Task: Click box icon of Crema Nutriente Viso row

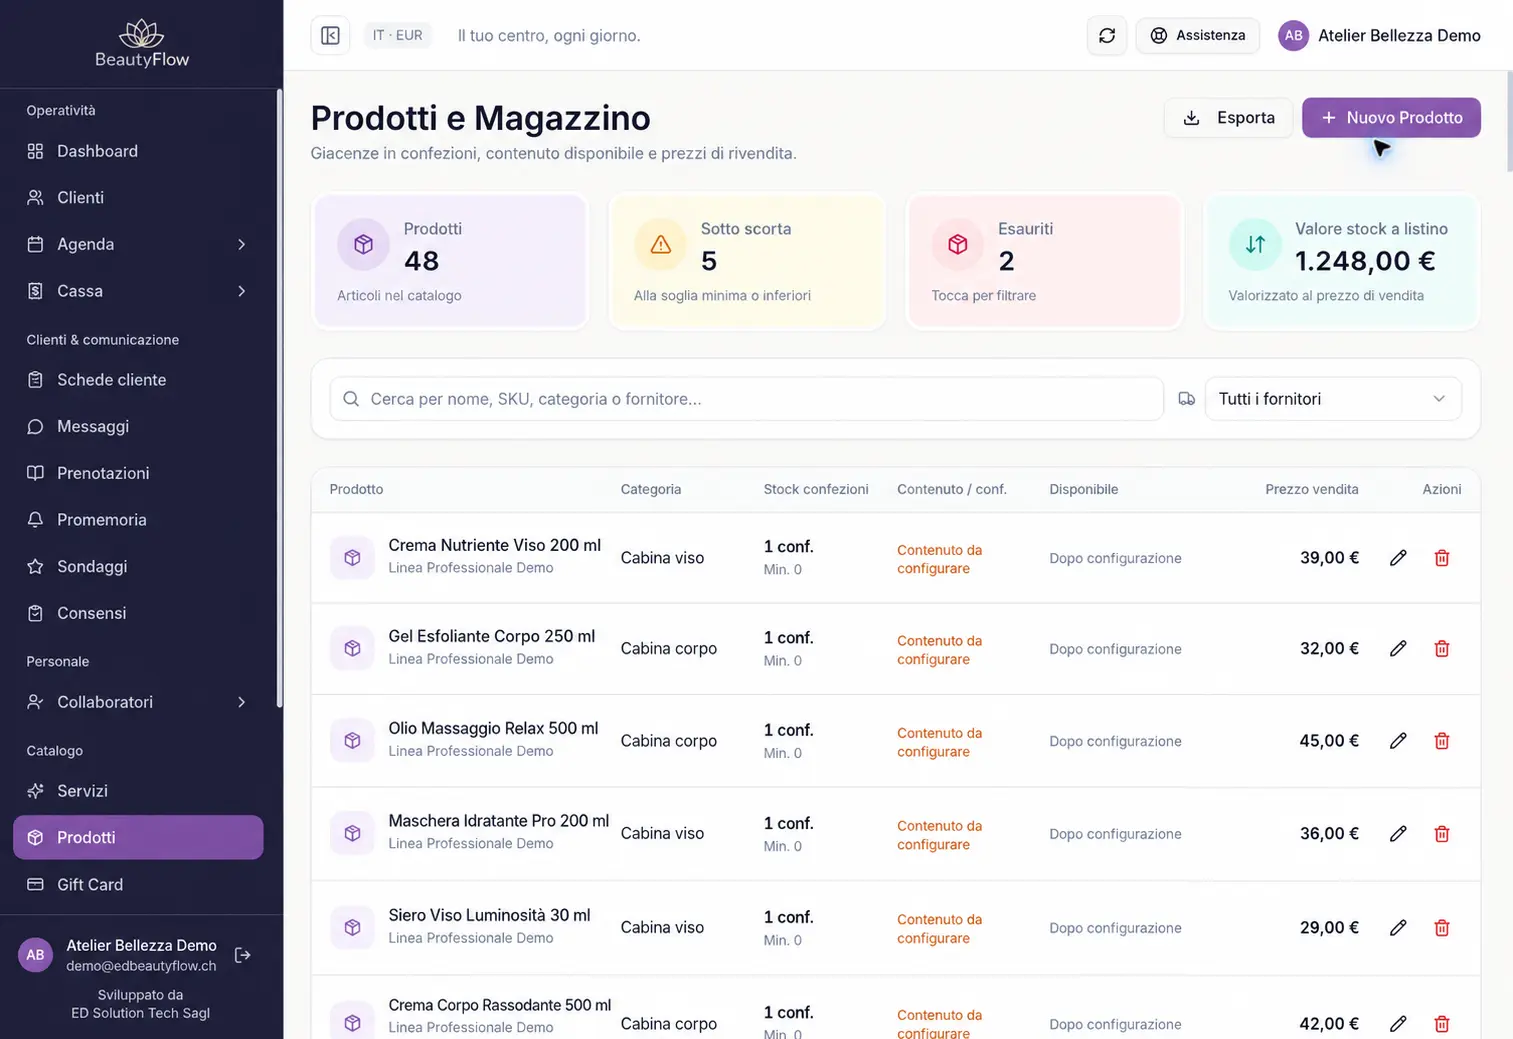Action: [x=352, y=558]
